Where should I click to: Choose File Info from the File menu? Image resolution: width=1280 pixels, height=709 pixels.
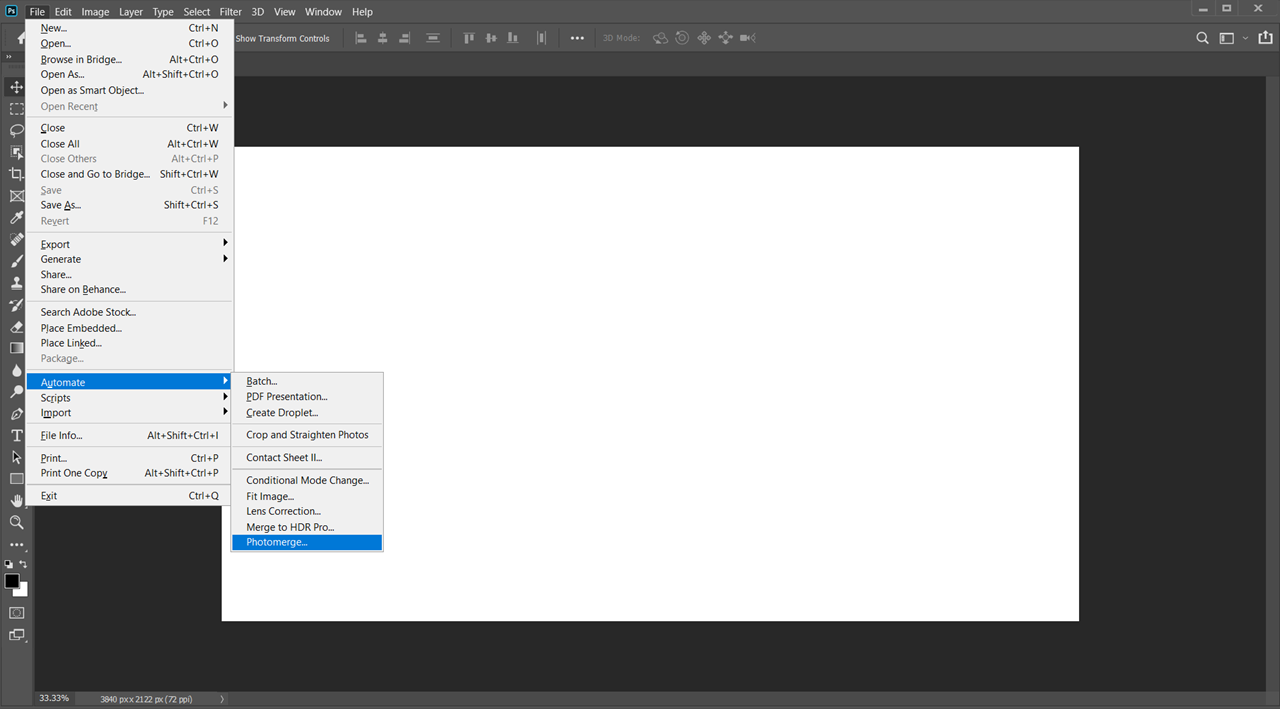(x=130, y=435)
